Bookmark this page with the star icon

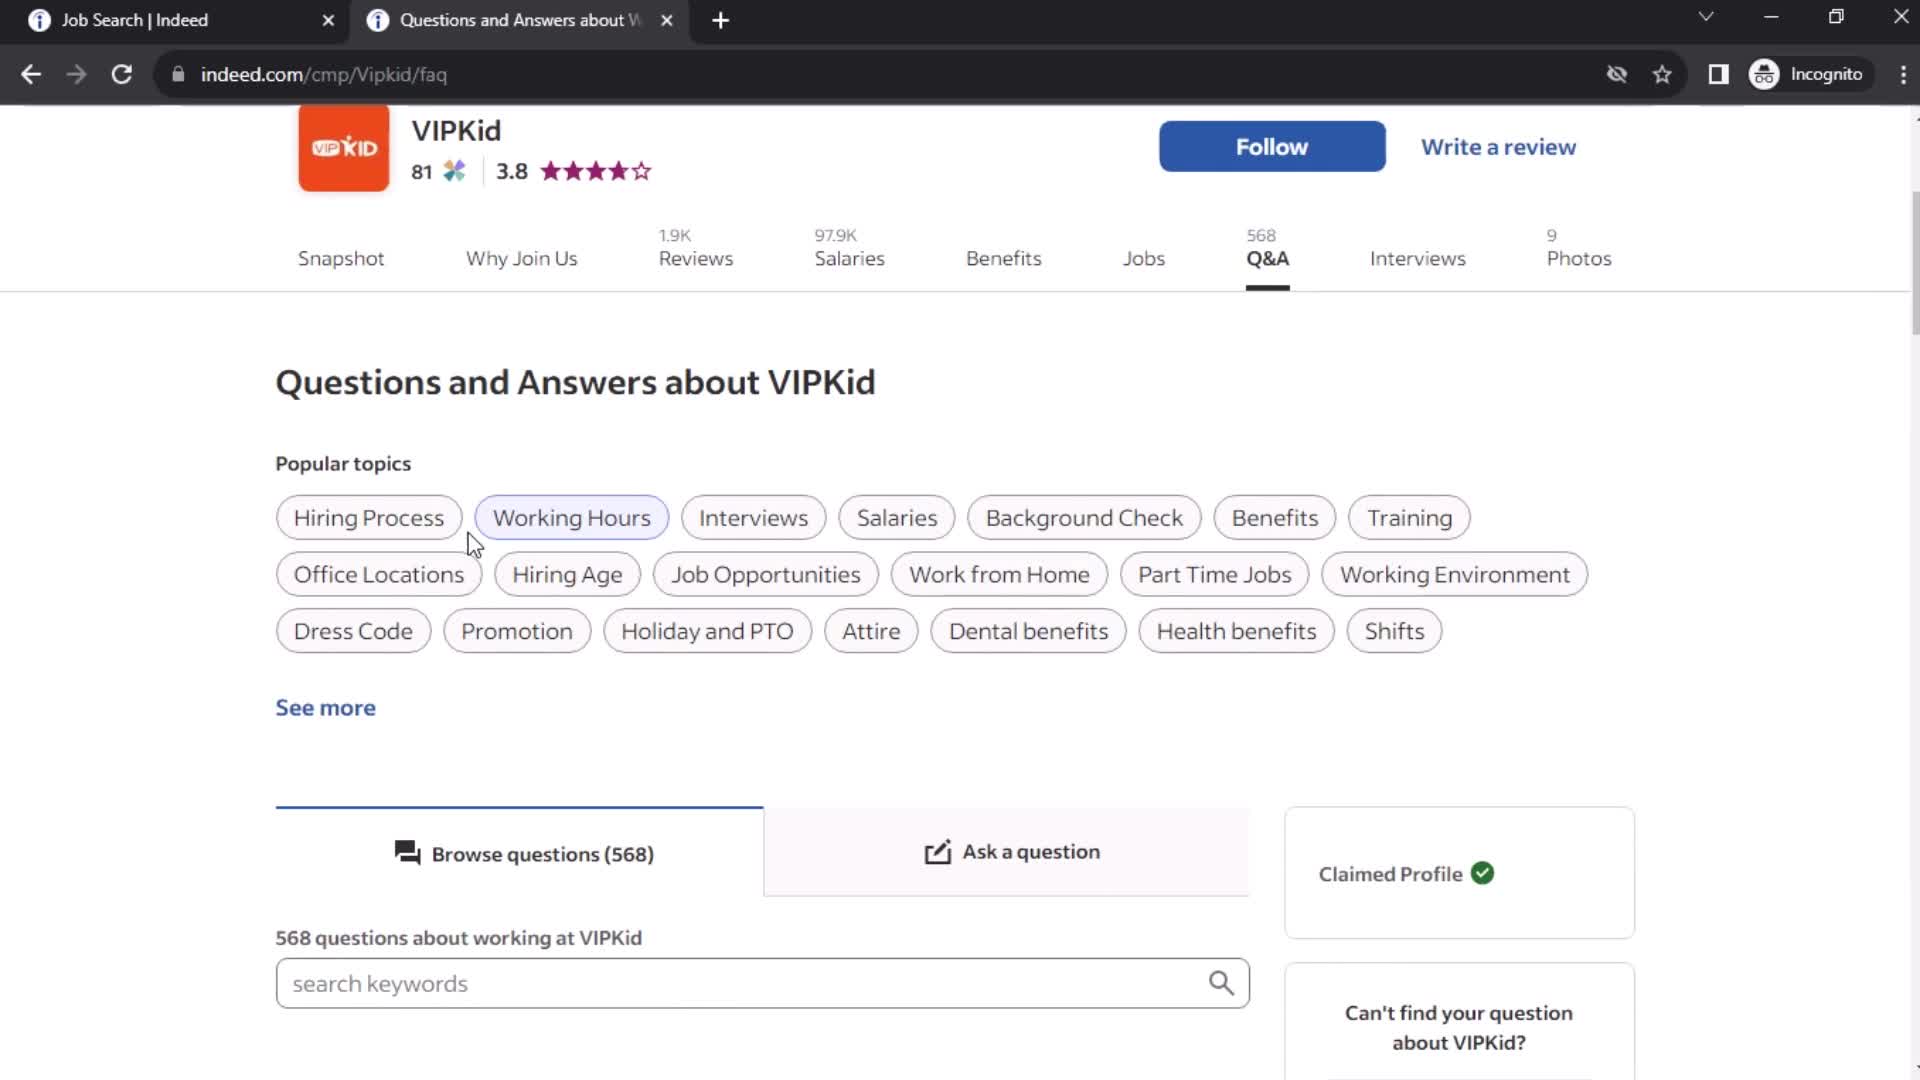pyautogui.click(x=1662, y=74)
